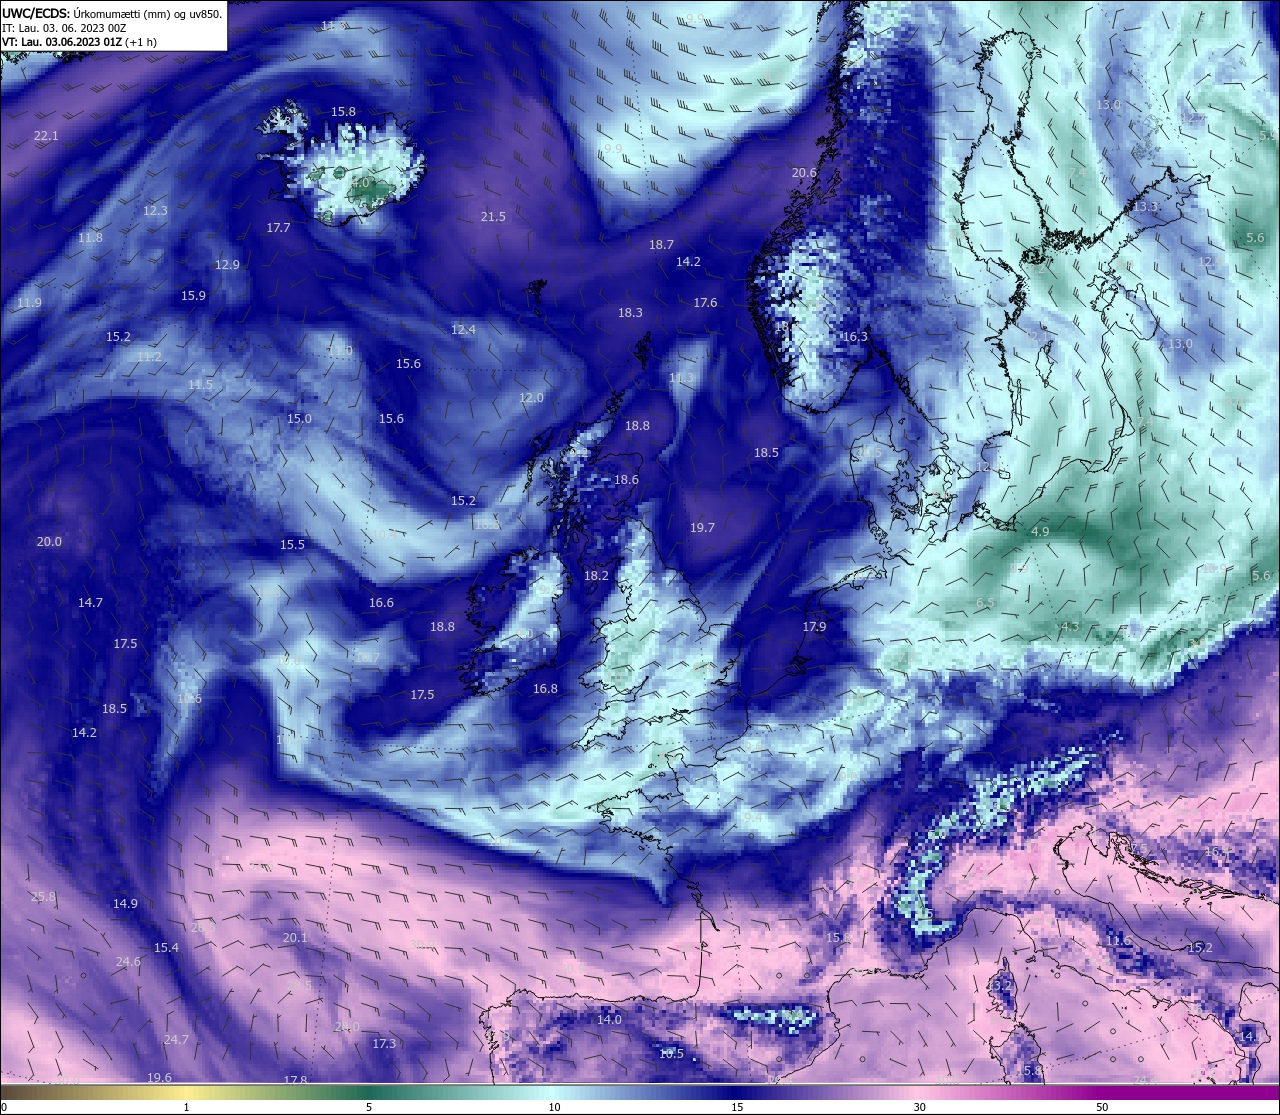This screenshot has width=1280, height=1115.
Task: Click the 22.1 value on the map
Action: pos(46,135)
